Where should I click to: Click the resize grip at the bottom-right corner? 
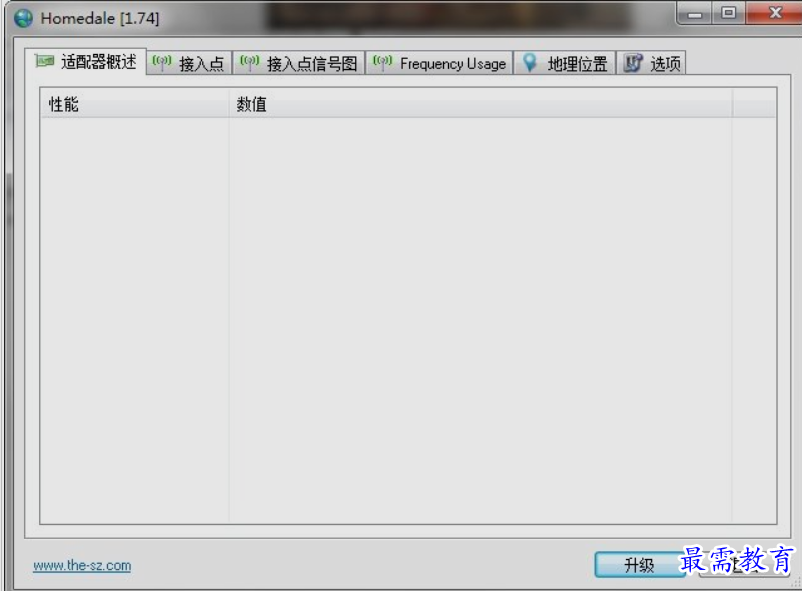click(x=793, y=583)
